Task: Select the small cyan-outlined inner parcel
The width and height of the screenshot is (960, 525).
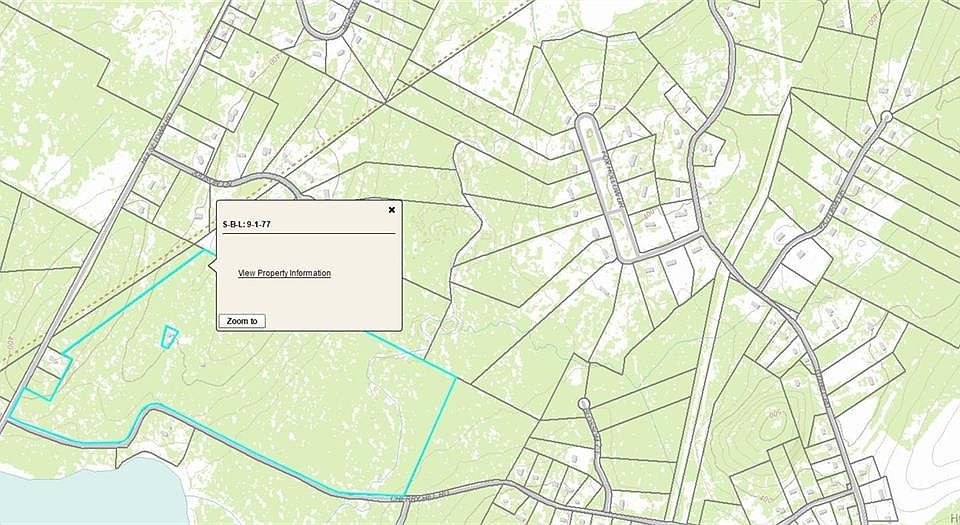Action: pos(169,337)
